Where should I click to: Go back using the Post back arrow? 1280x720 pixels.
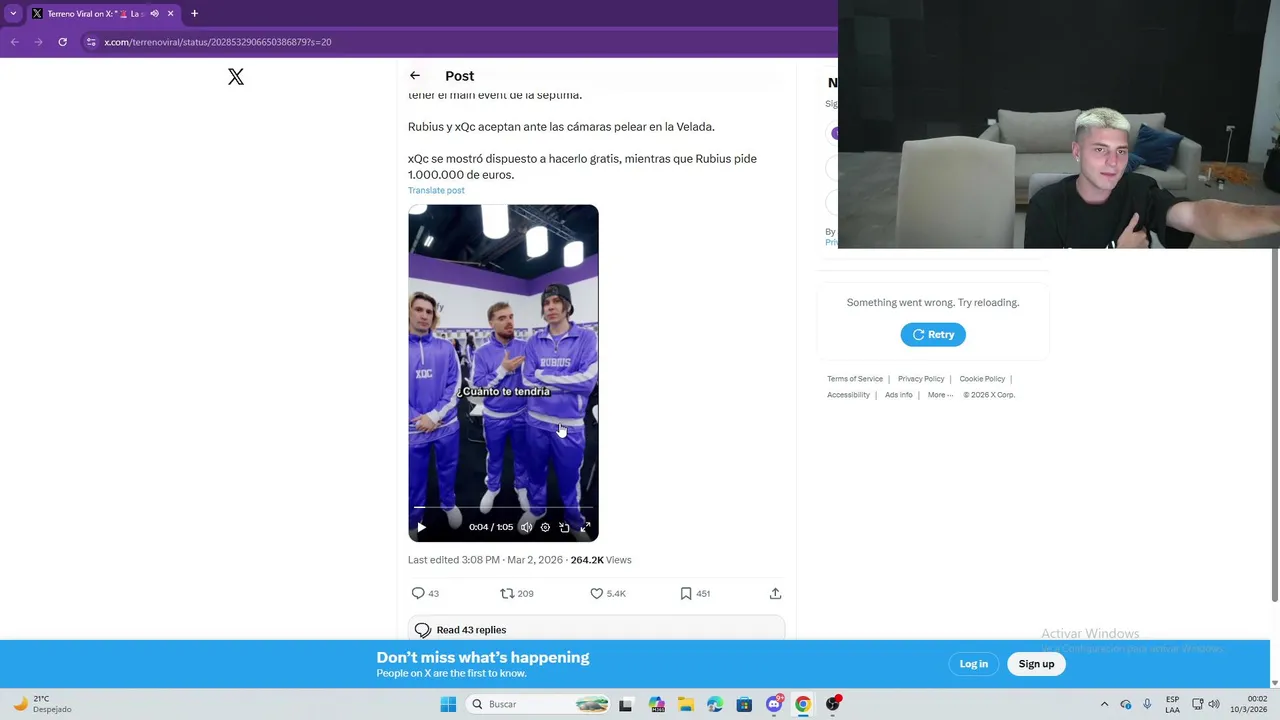415,76
